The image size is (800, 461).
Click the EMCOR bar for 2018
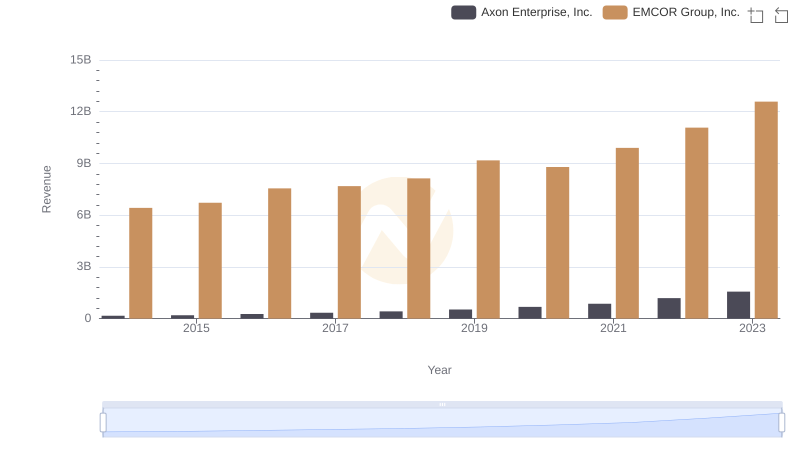coord(419,248)
